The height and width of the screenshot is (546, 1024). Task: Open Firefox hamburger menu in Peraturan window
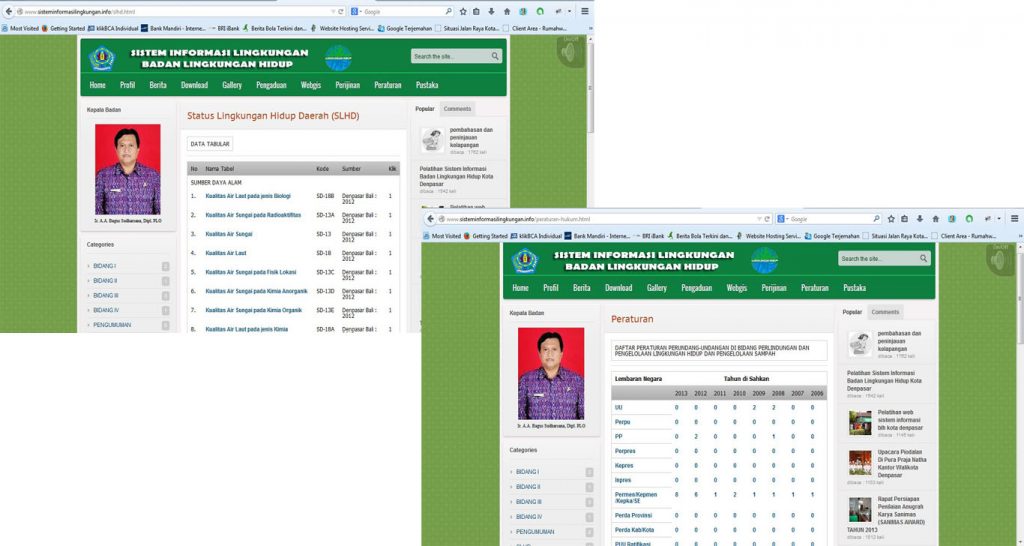click(x=1014, y=219)
